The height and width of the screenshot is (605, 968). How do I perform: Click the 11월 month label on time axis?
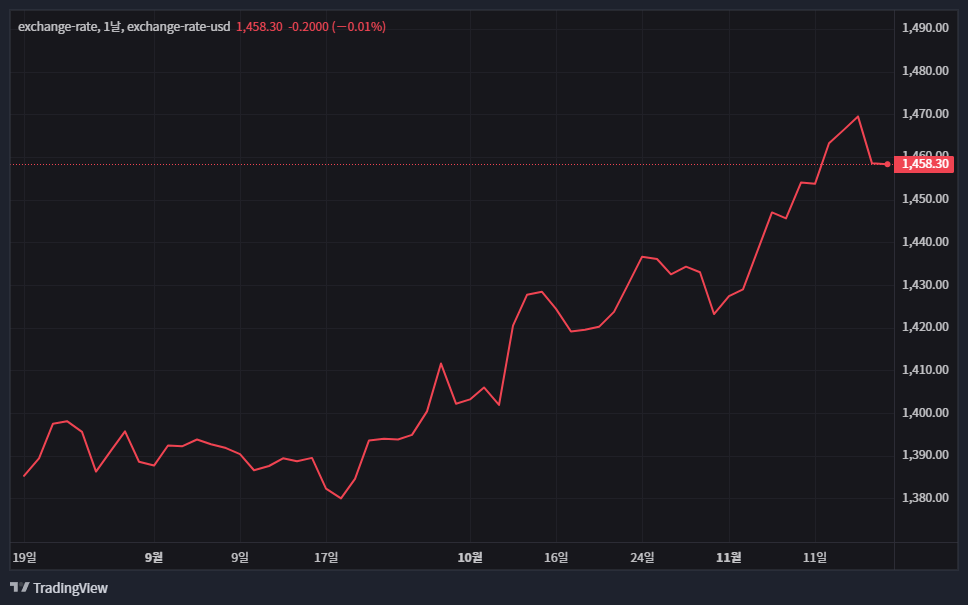point(729,557)
